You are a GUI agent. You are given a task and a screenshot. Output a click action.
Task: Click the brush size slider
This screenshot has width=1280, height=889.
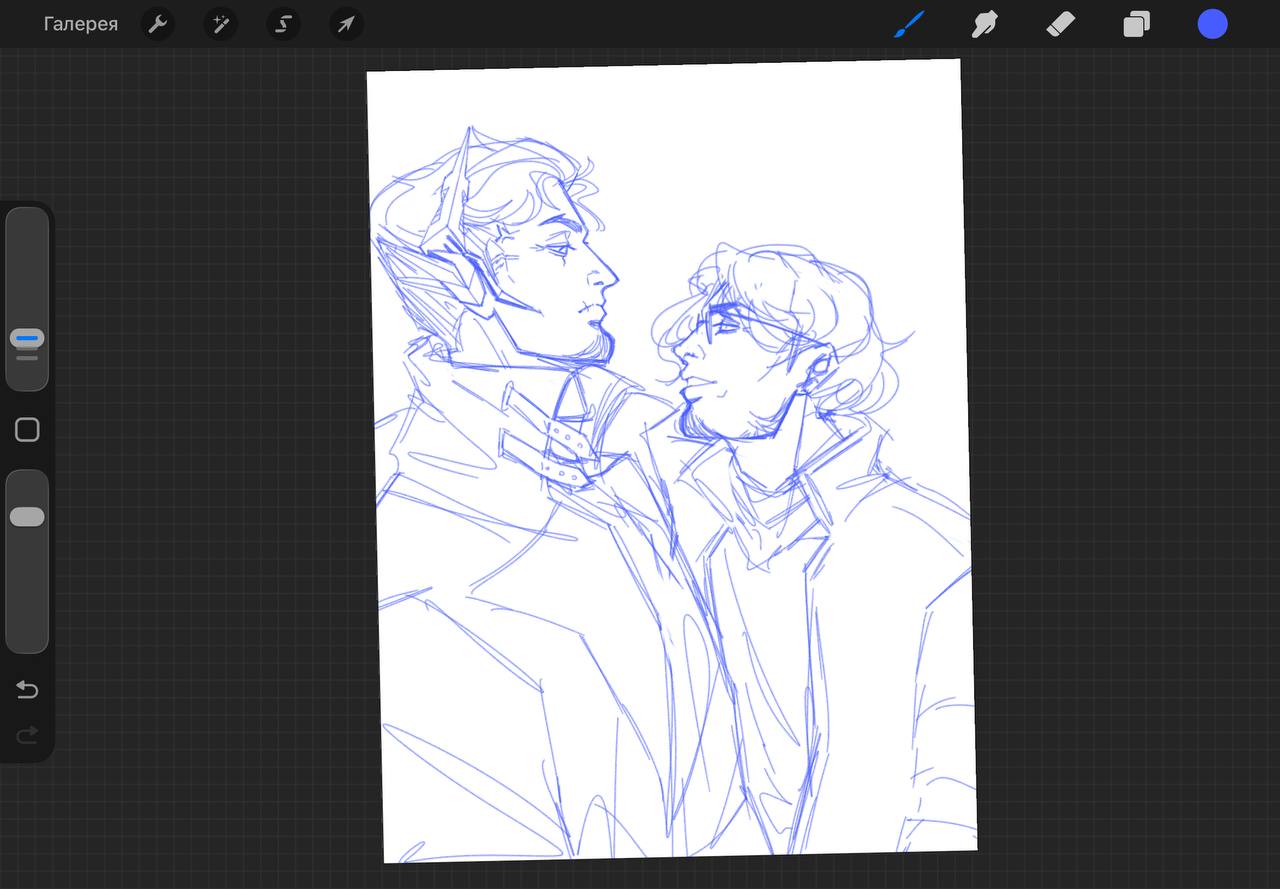click(x=27, y=298)
